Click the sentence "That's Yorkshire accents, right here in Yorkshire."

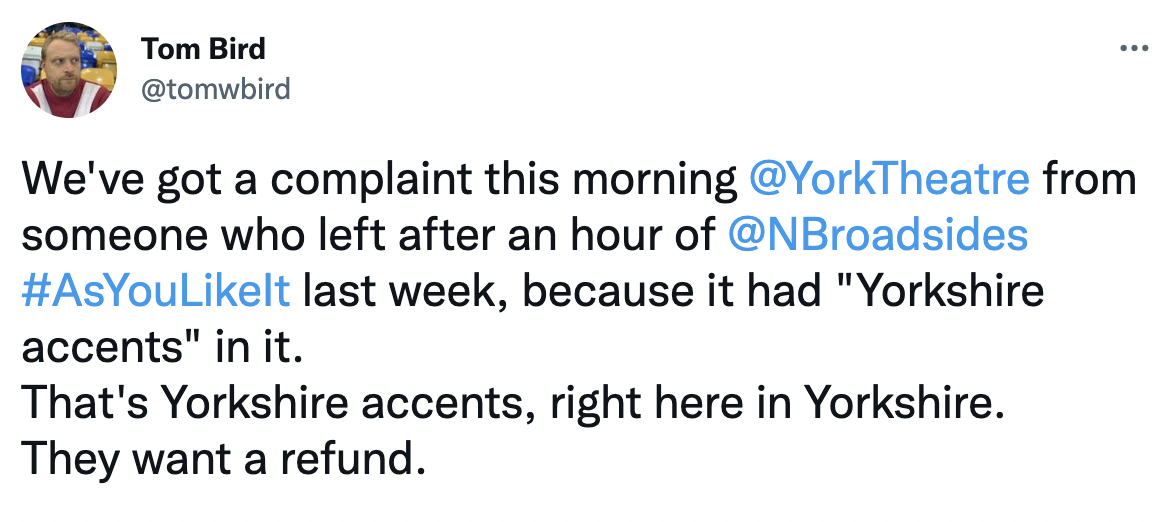(513, 405)
